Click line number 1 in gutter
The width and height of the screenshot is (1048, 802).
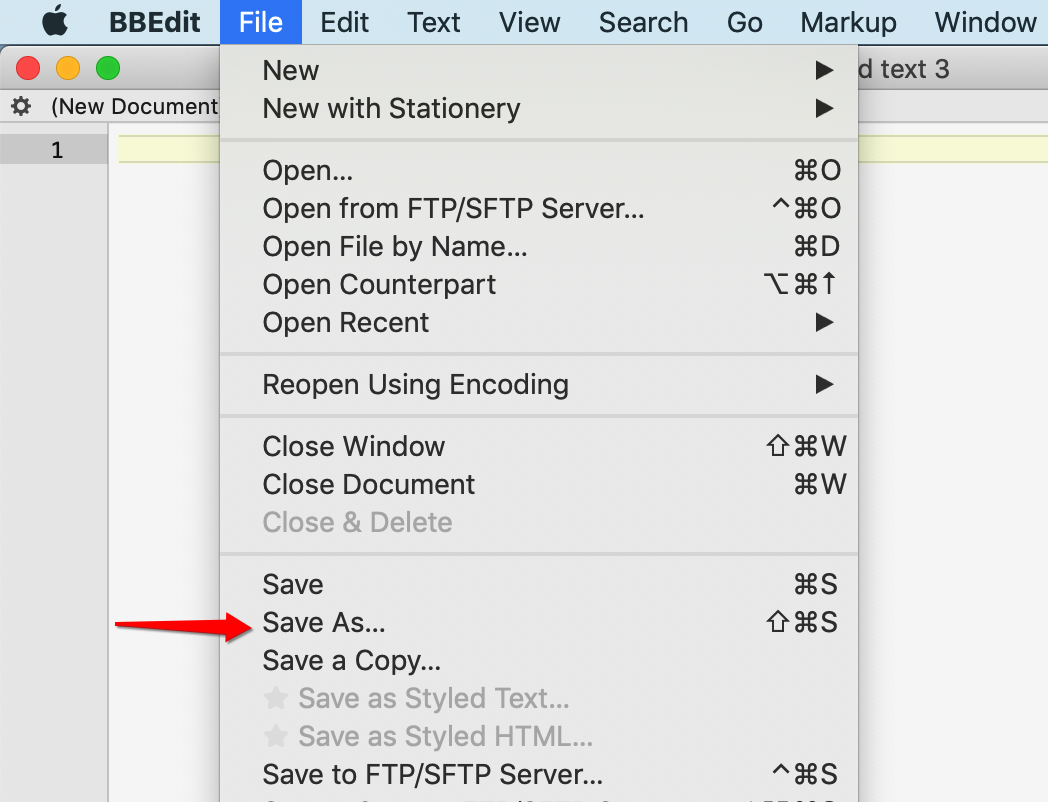click(x=57, y=151)
